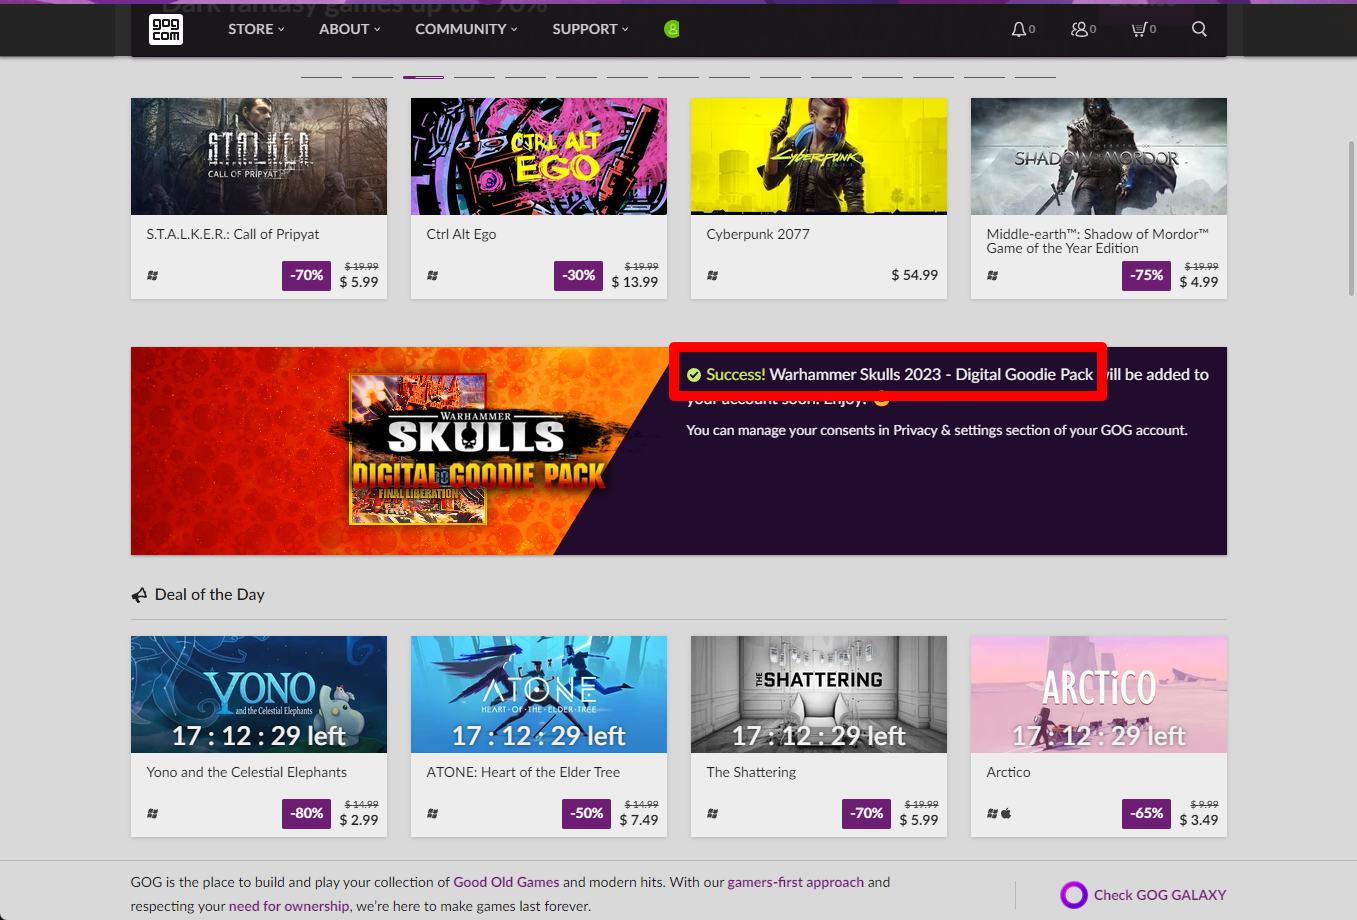Click the -70% badge on S.T.A.L.K.E.R.
This screenshot has width=1357, height=920.
tap(306, 275)
